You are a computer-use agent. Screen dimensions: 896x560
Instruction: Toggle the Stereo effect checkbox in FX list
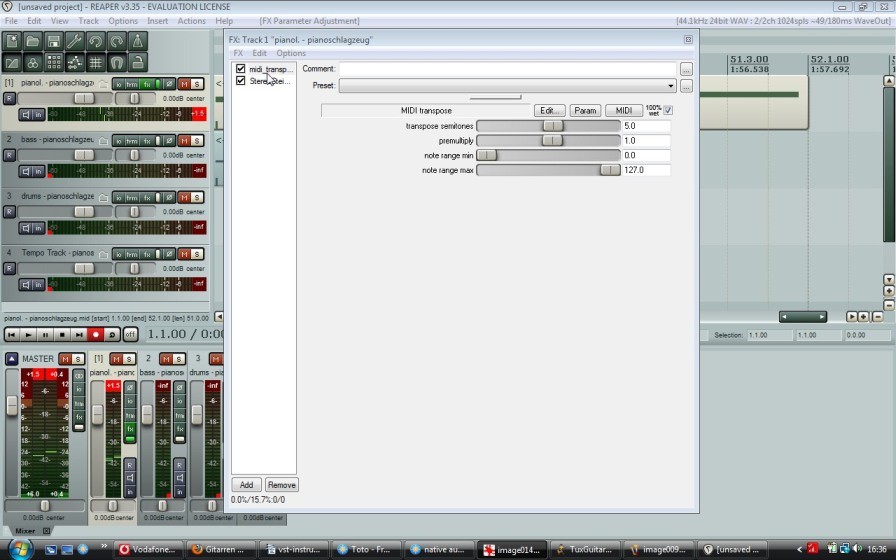pos(241,81)
